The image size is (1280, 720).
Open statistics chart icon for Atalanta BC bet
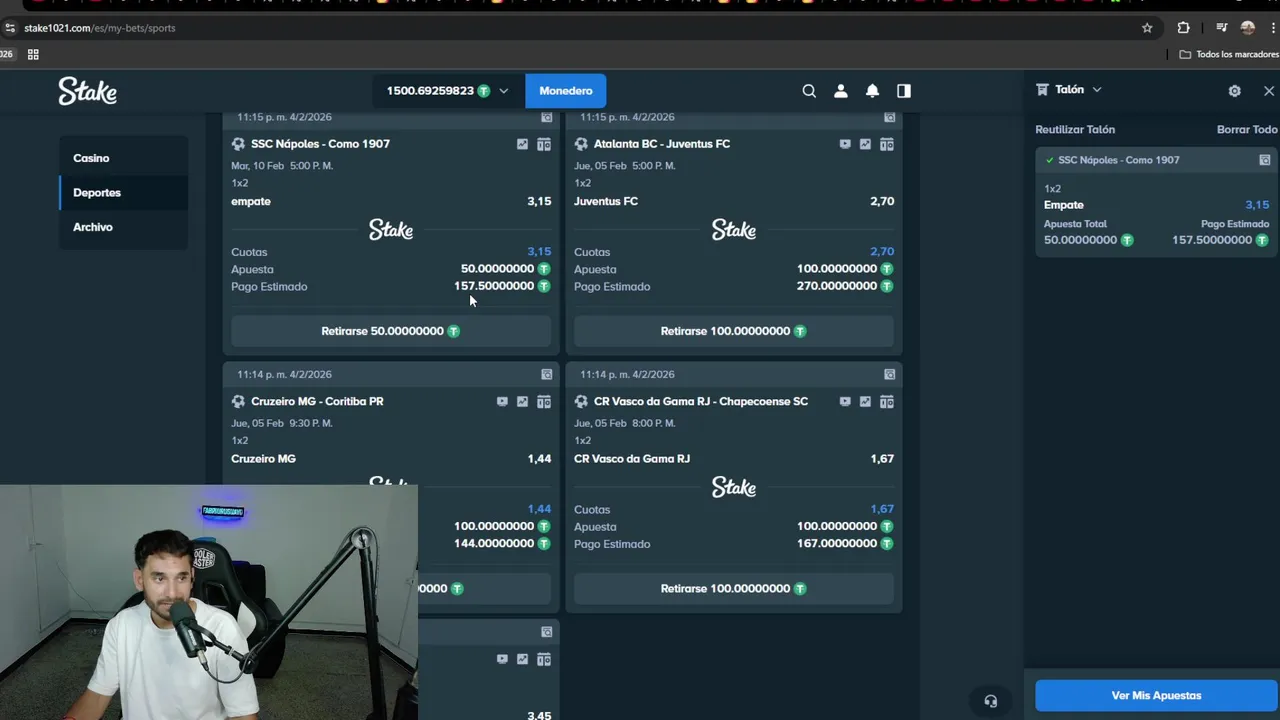point(865,144)
